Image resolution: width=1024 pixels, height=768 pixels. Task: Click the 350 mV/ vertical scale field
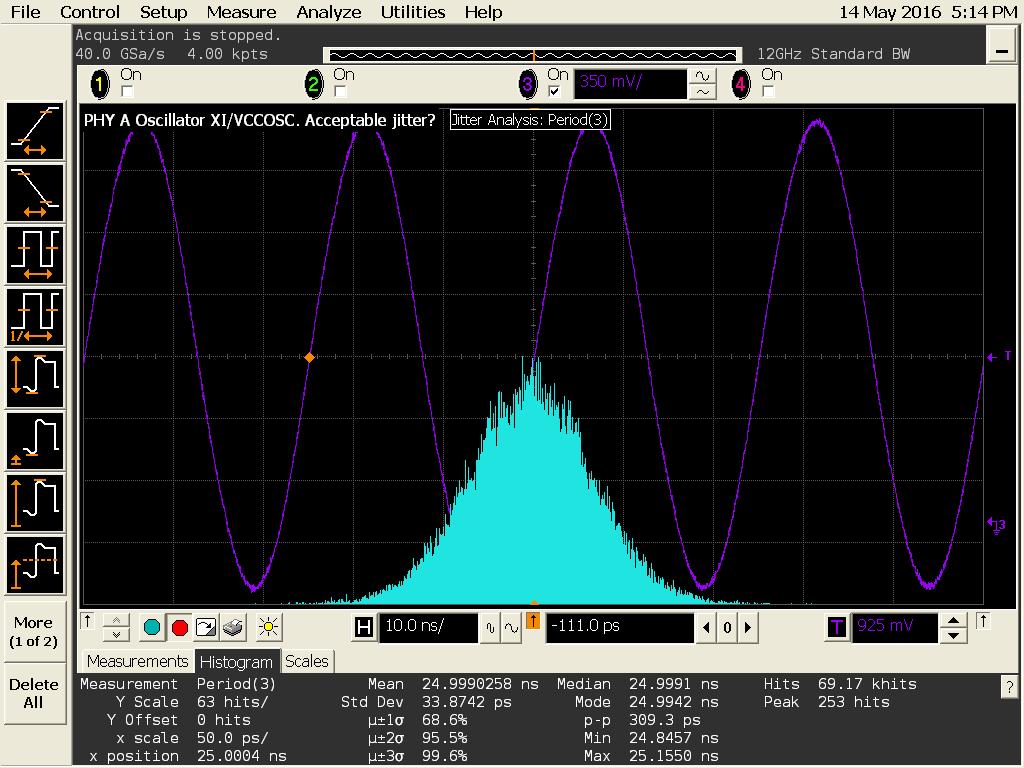point(630,84)
